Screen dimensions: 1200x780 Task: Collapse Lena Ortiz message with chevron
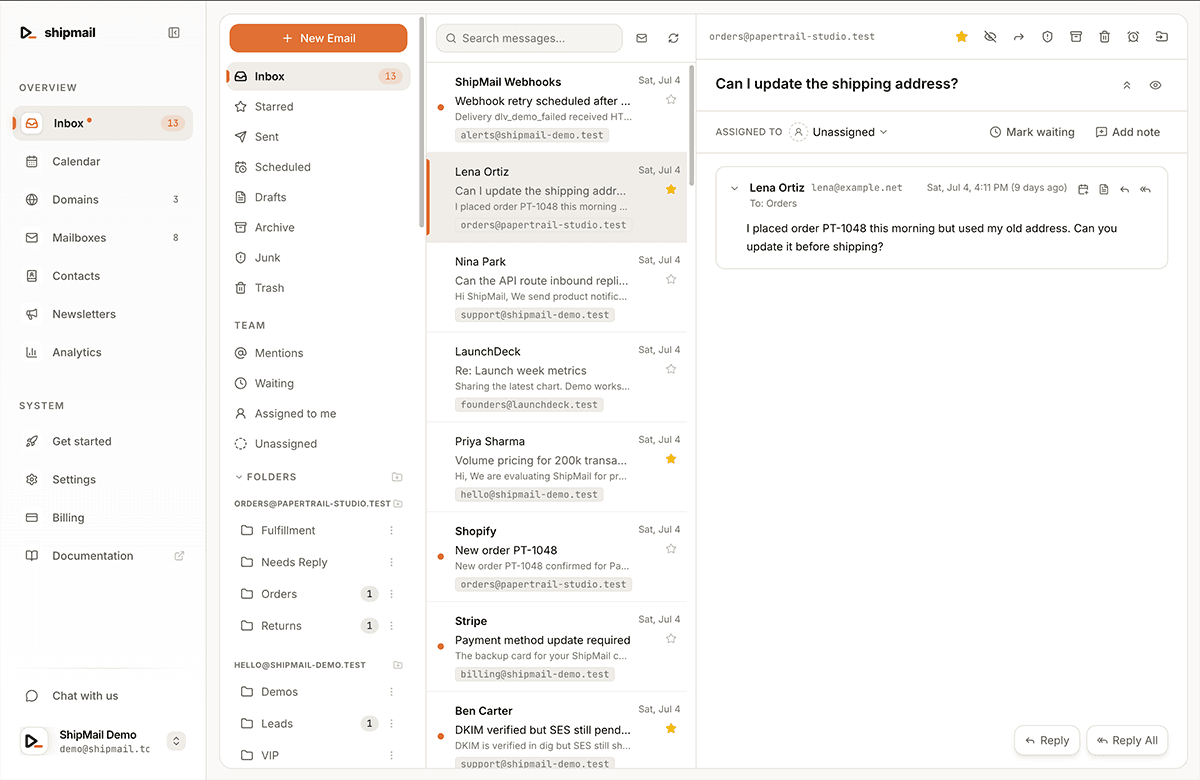tap(735, 188)
